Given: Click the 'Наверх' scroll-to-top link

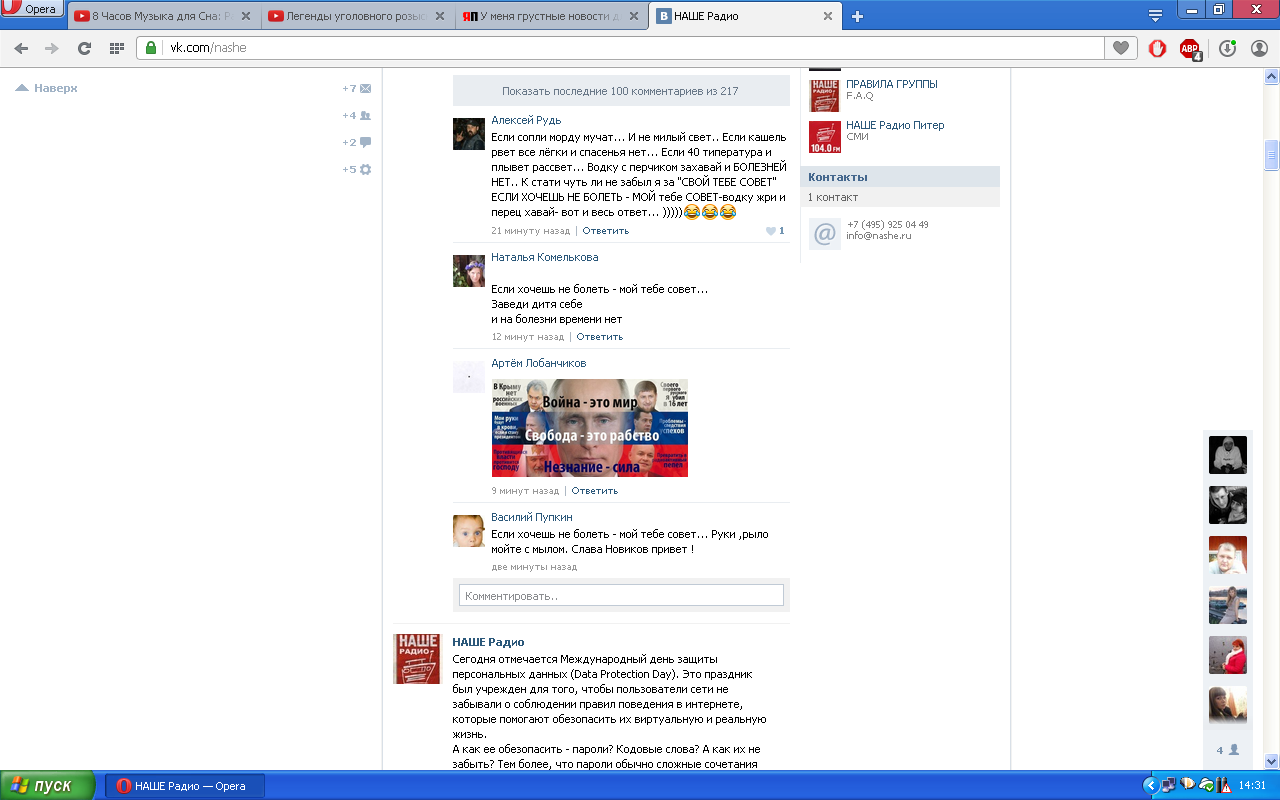Looking at the screenshot, I should pyautogui.click(x=47, y=88).
